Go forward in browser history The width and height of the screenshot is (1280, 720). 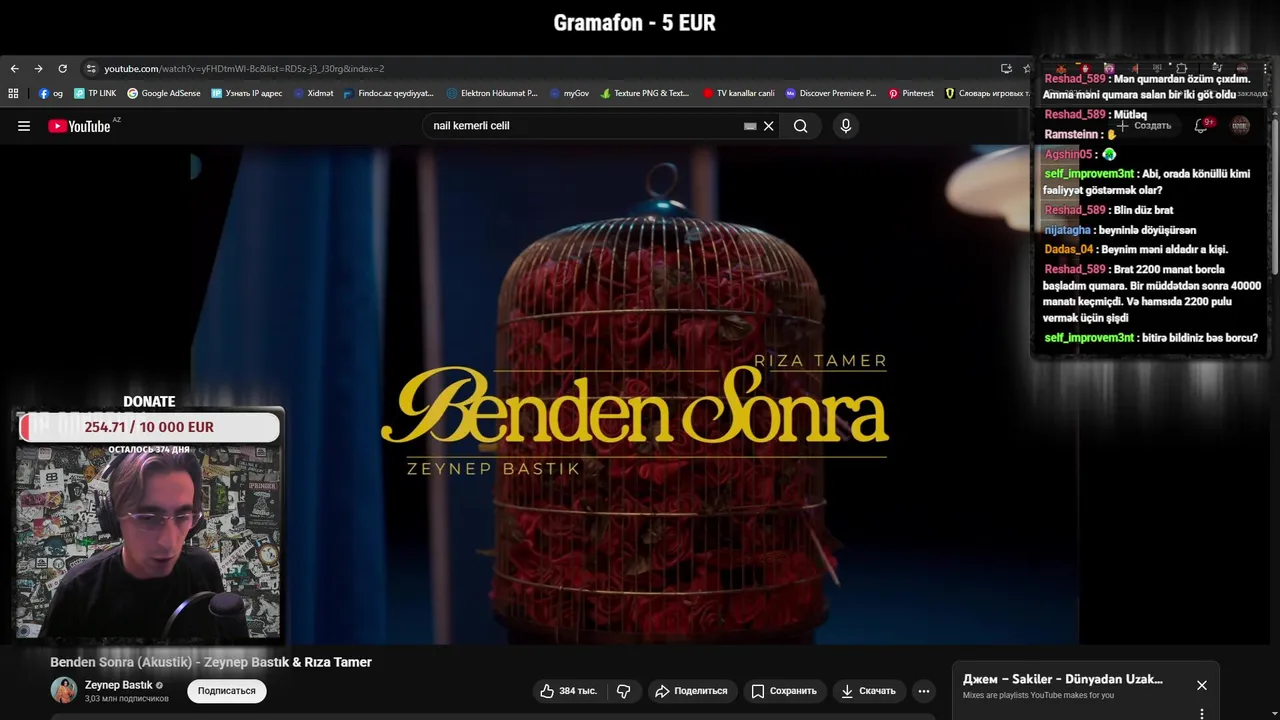(x=38, y=69)
